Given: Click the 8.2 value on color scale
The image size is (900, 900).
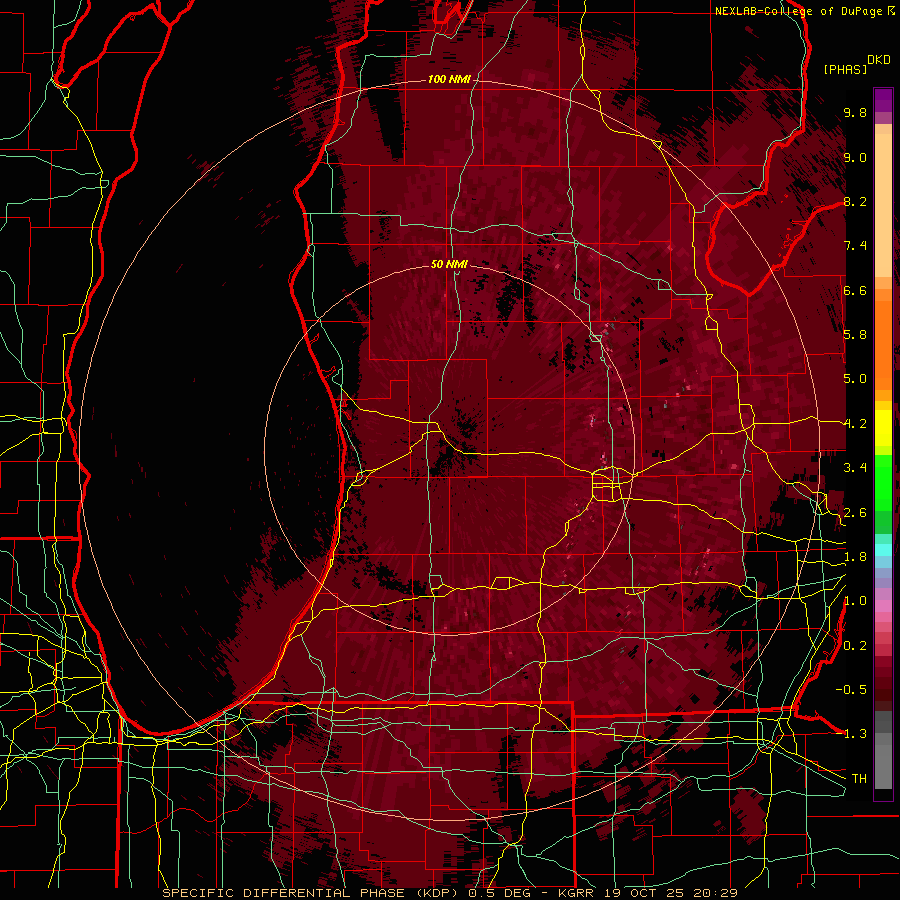Looking at the screenshot, I should [x=855, y=201].
